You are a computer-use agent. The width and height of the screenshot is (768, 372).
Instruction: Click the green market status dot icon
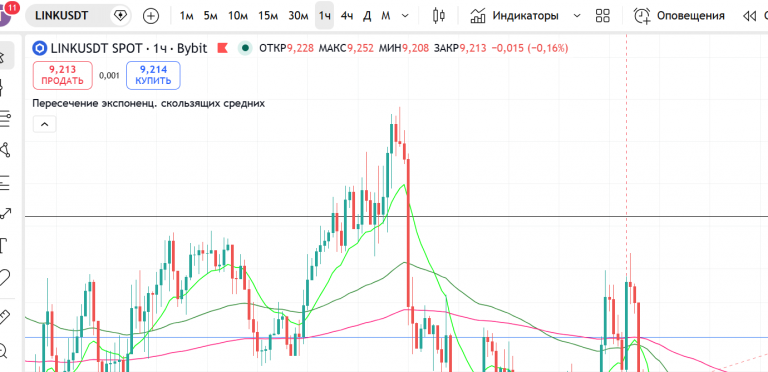245,48
